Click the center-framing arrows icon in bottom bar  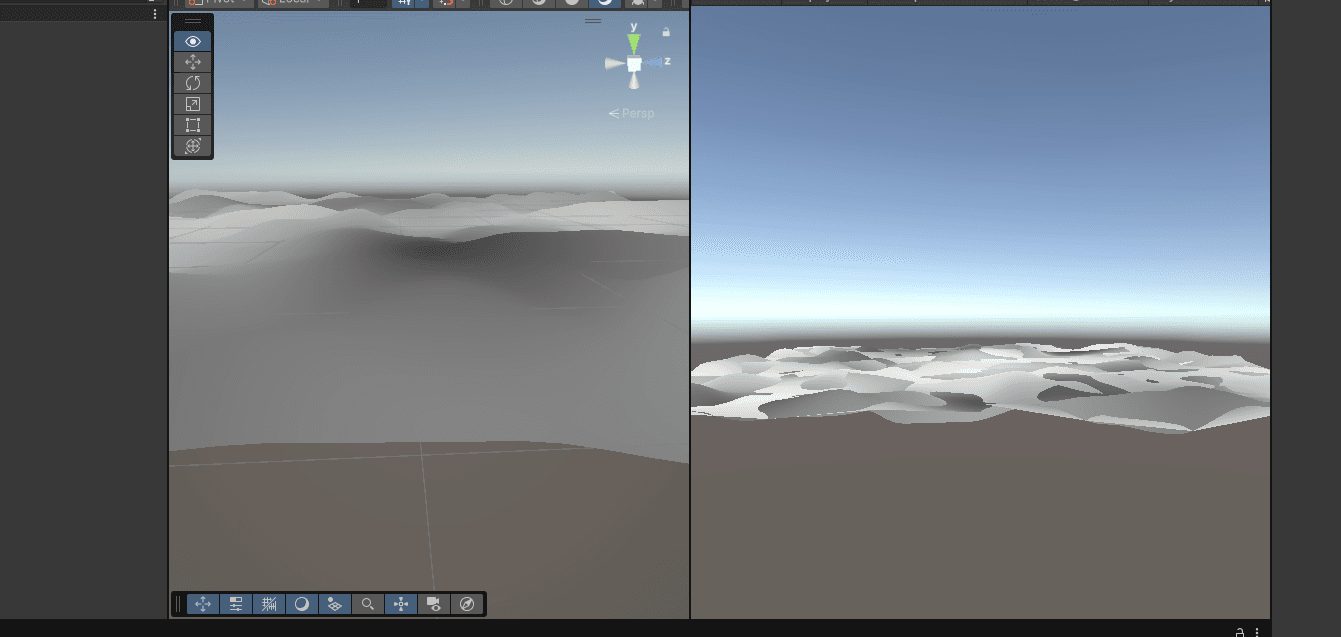pyautogui.click(x=401, y=604)
